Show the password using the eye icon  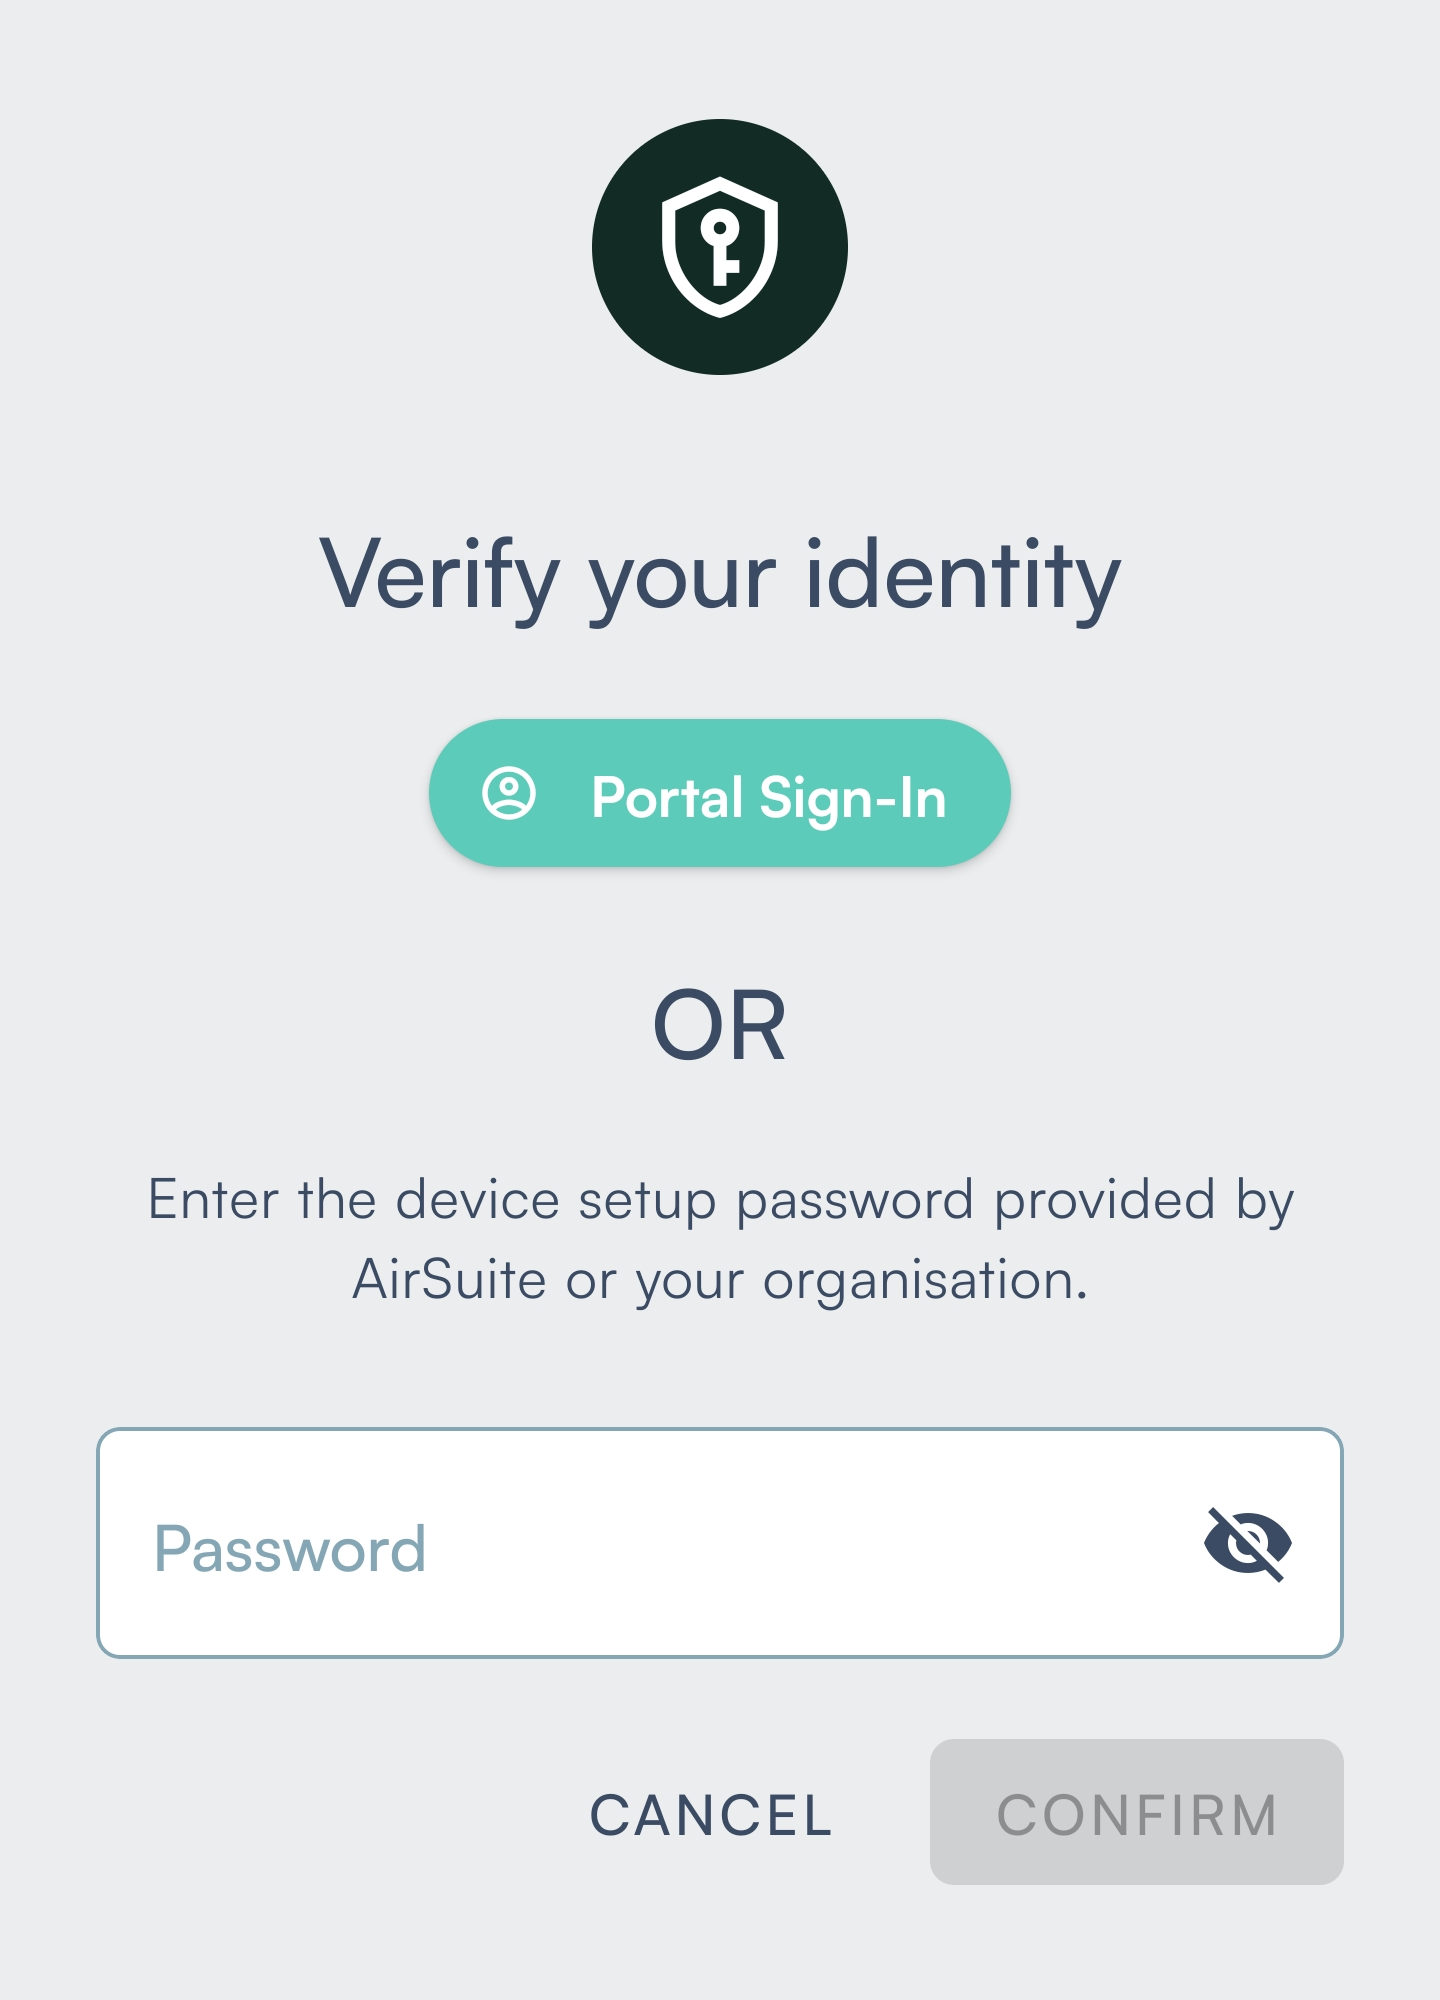tap(1247, 1544)
